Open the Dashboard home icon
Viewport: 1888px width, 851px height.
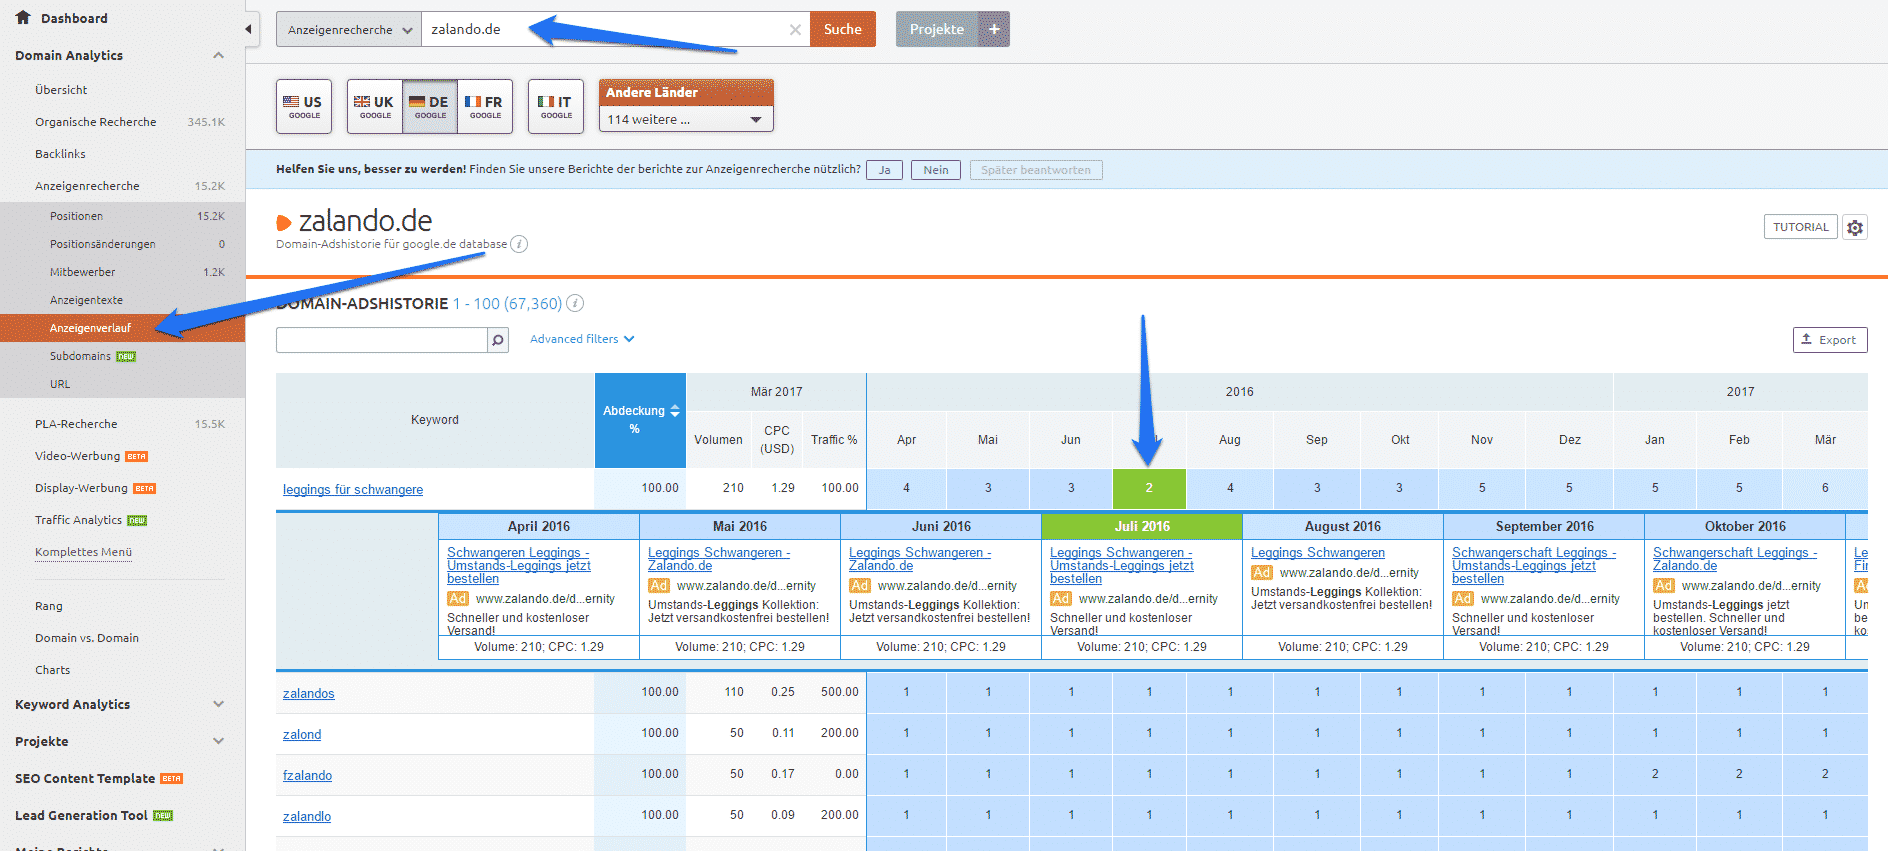click(23, 18)
